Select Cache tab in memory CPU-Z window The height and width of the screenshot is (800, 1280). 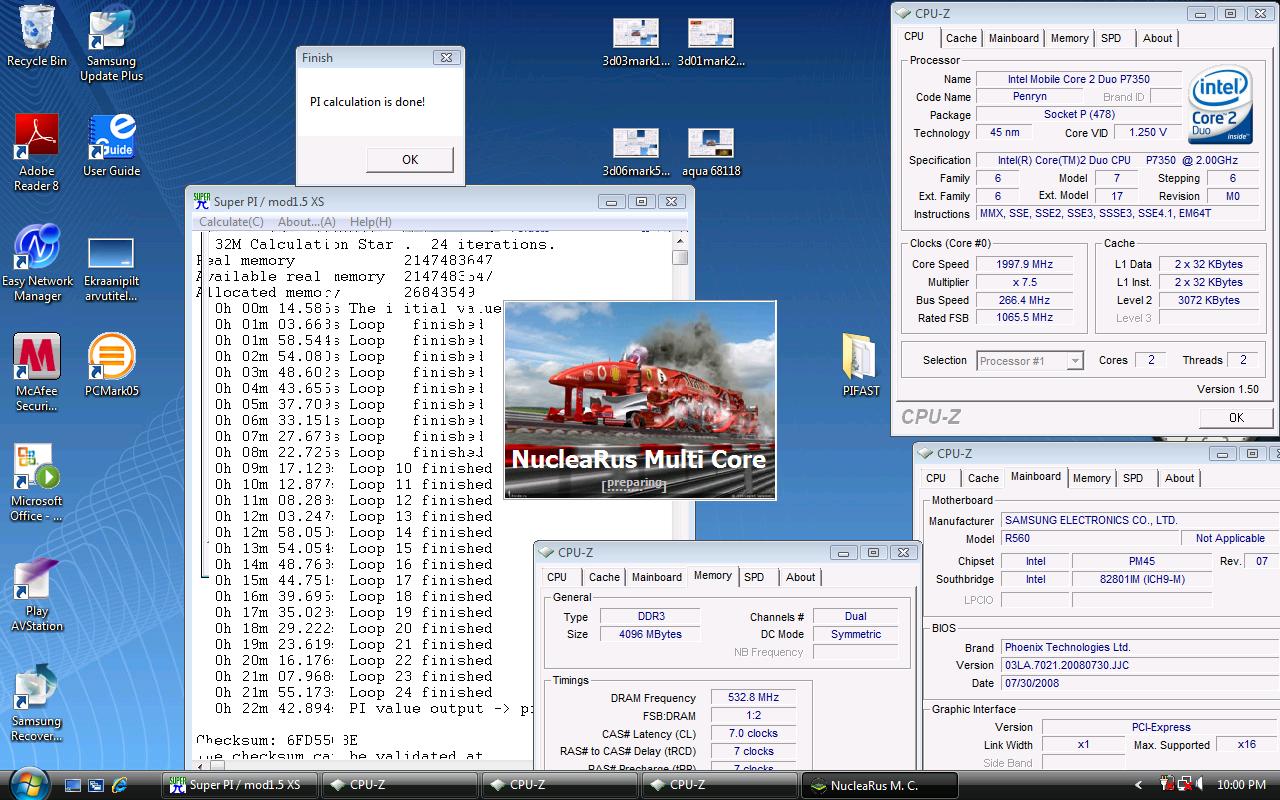604,577
